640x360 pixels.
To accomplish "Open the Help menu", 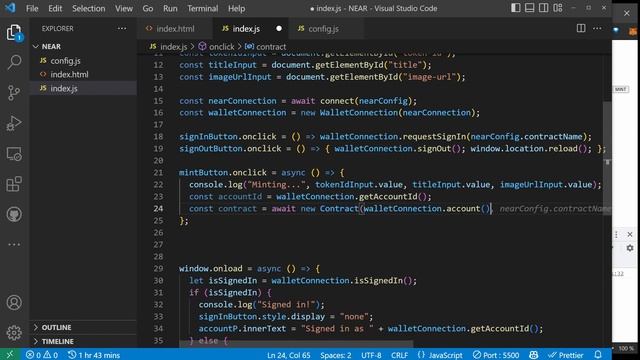I will pyautogui.click(x=236, y=8).
